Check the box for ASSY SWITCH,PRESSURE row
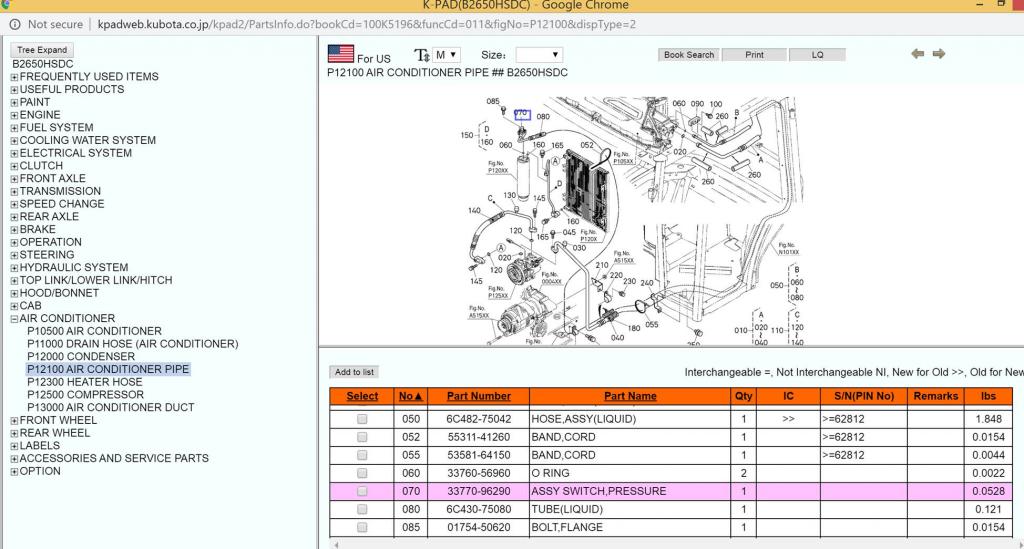Screen dimensions: 1024x549 tap(362, 491)
